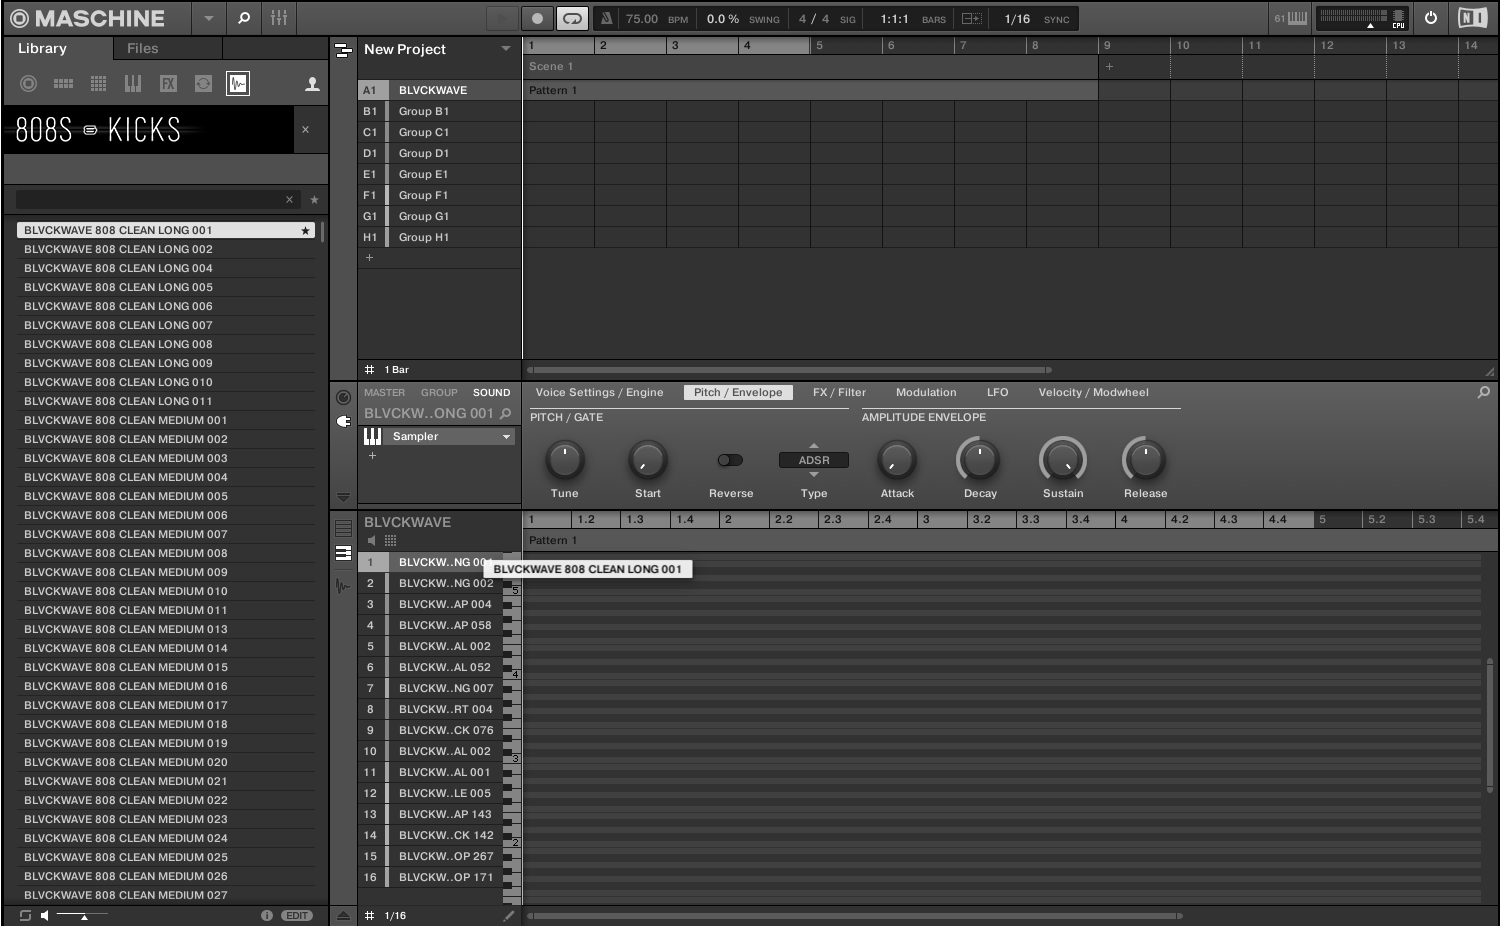Click the EDIT button in browser footer
This screenshot has width=1500, height=926.
(x=297, y=915)
